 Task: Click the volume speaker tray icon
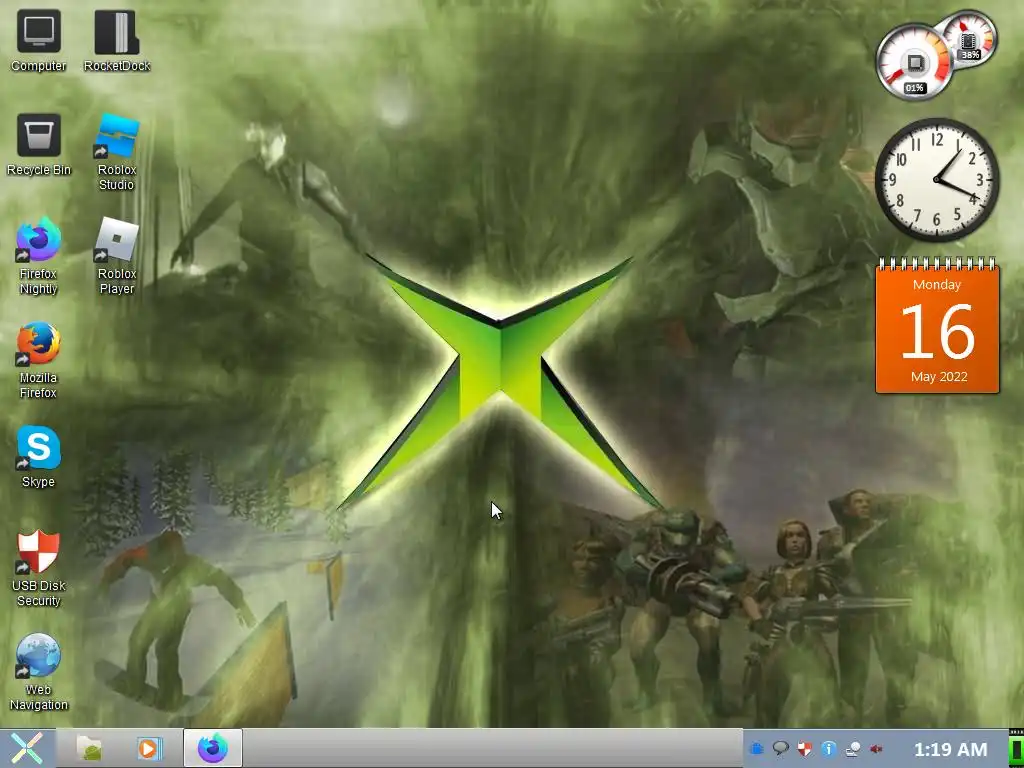(x=876, y=748)
